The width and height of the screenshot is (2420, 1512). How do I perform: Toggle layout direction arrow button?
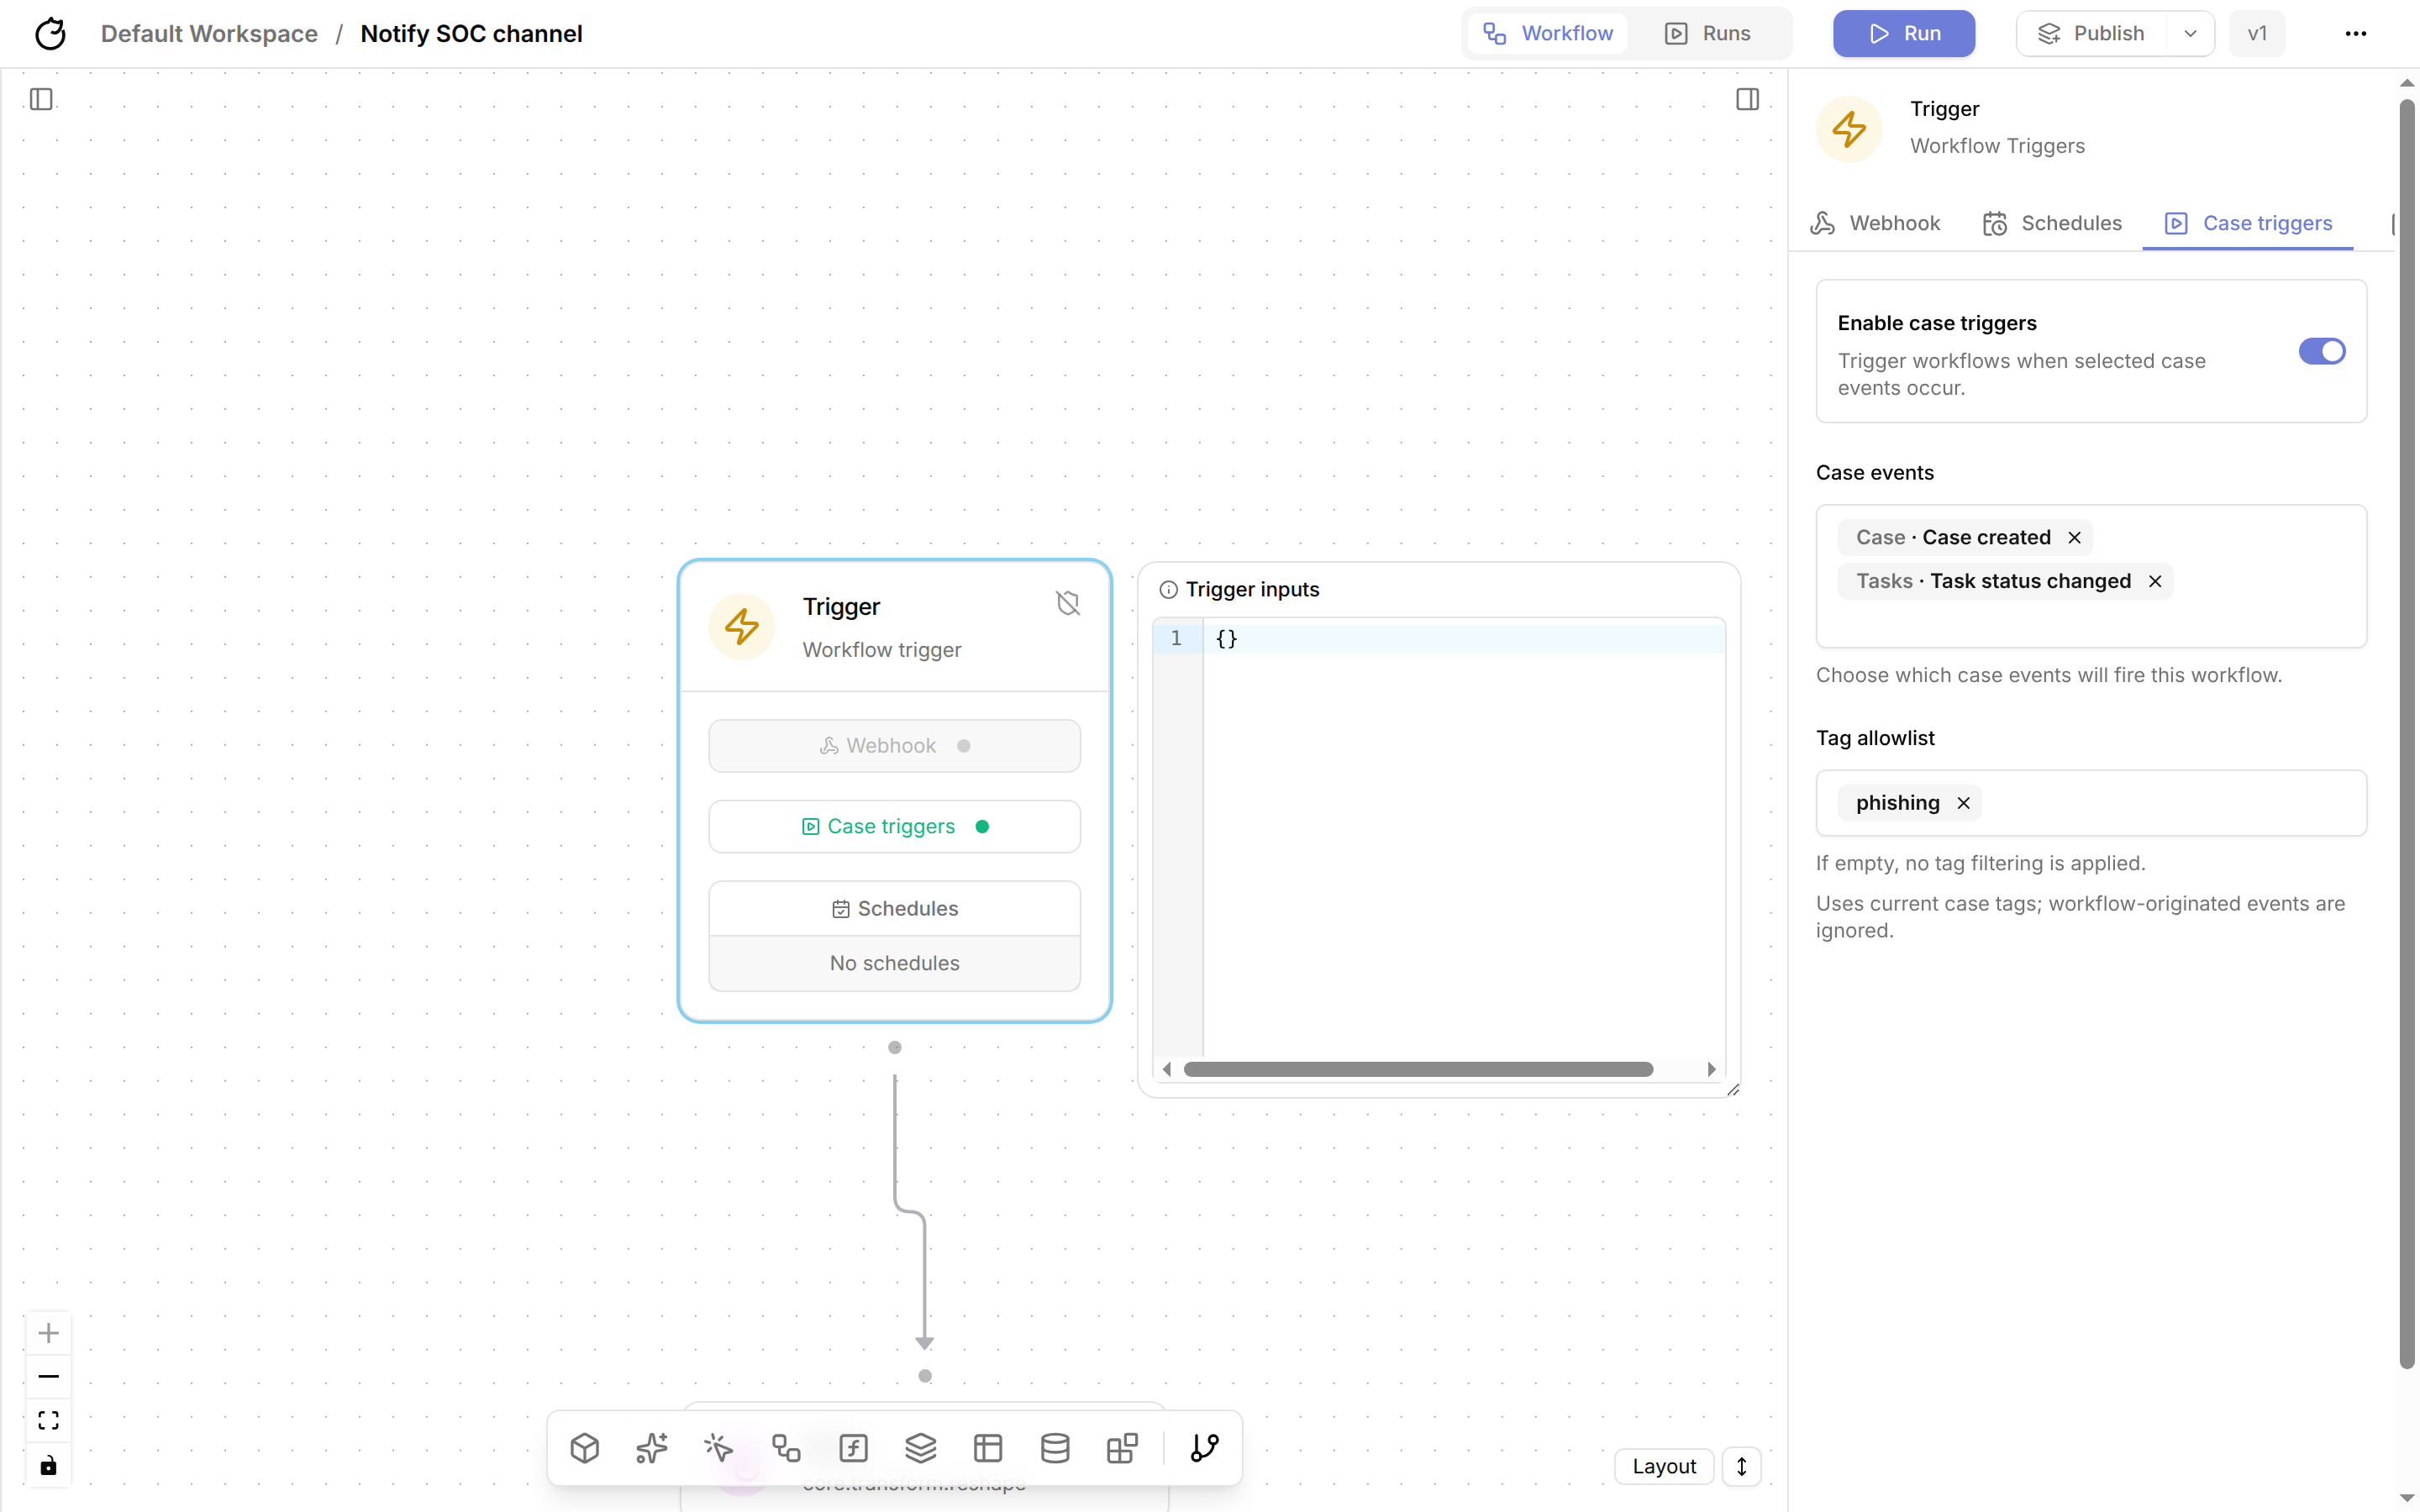1741,1466
